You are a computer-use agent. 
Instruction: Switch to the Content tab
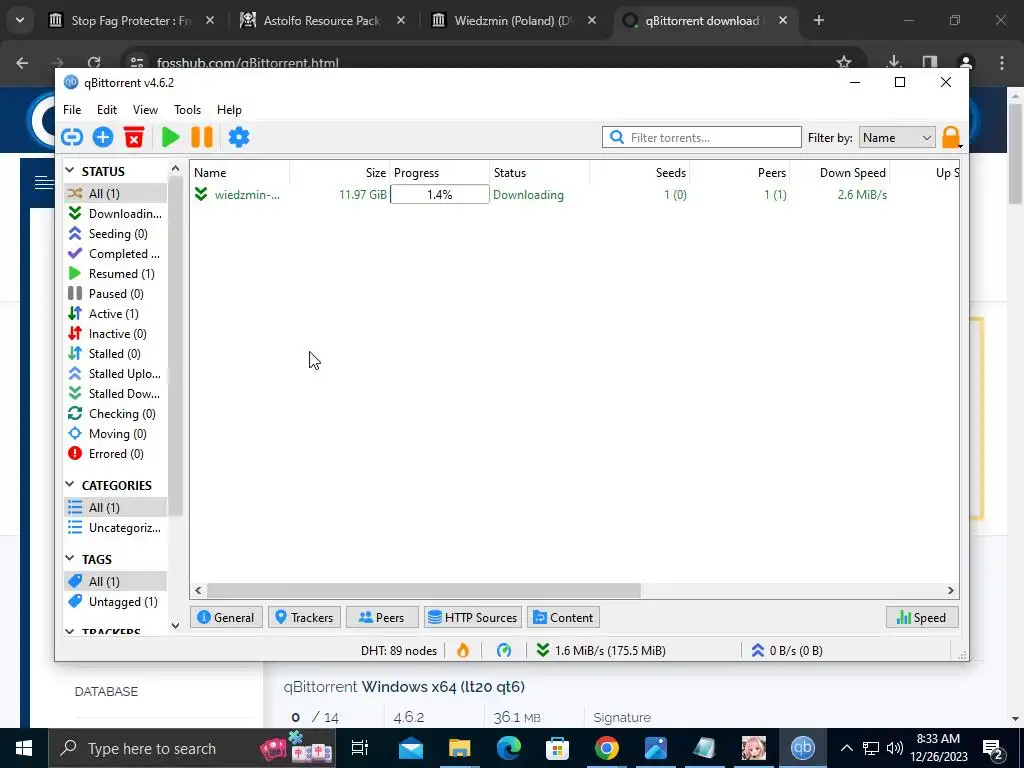pyautogui.click(x=563, y=617)
